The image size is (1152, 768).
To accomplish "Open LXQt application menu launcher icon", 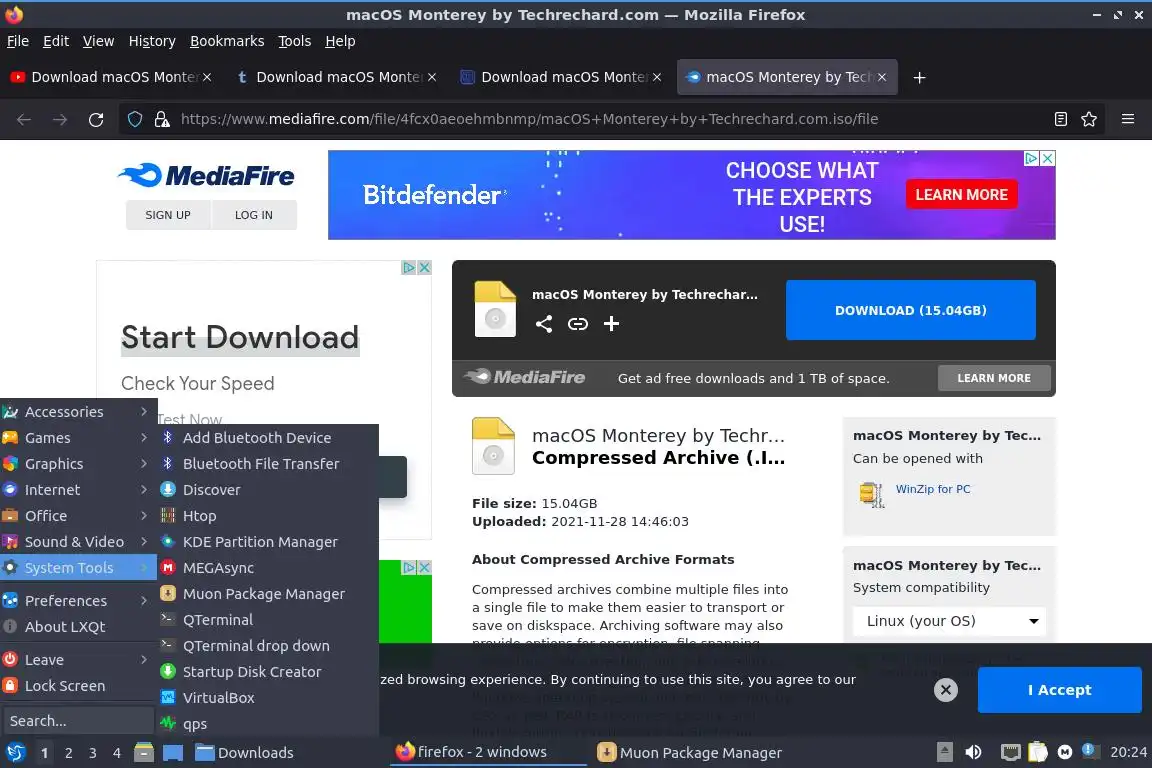I will 15,752.
